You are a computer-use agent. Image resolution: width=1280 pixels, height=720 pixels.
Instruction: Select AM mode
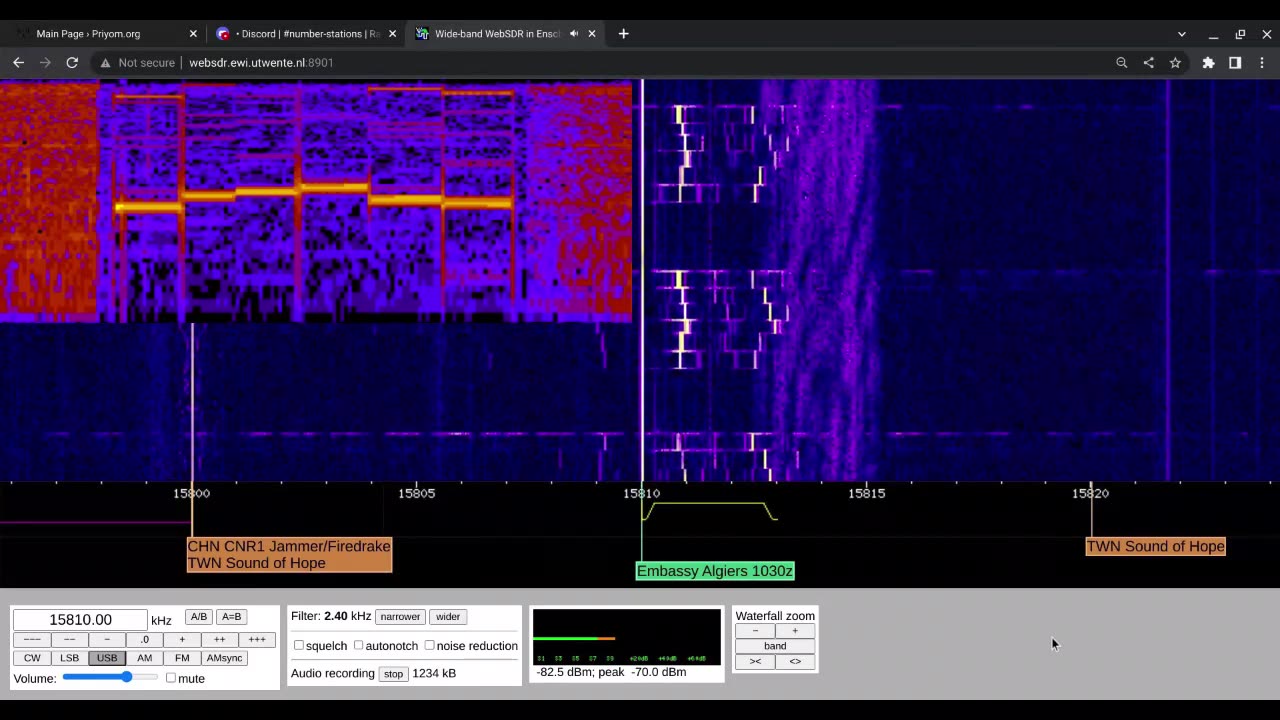click(x=145, y=658)
